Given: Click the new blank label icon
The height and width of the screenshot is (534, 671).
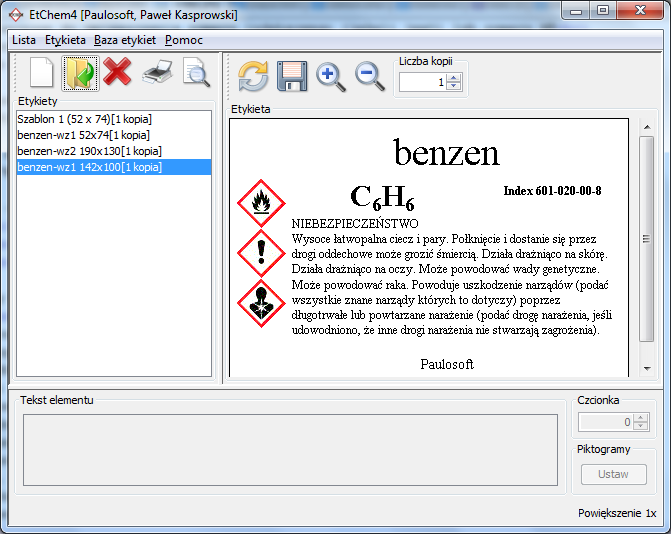Looking at the screenshot, I should [x=42, y=73].
